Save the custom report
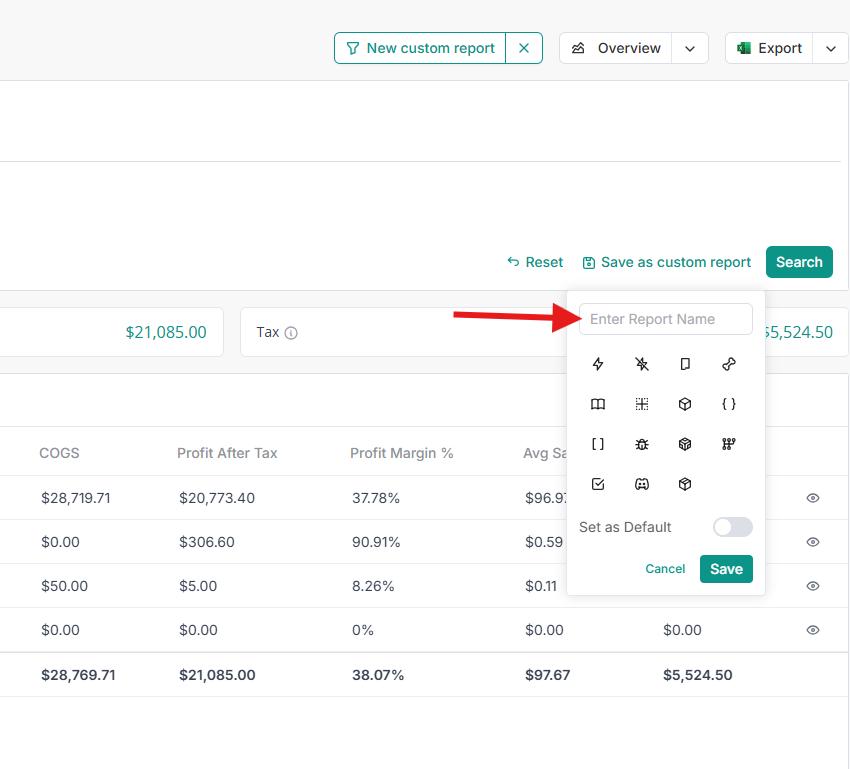Image resolution: width=850 pixels, height=769 pixels. [726, 569]
